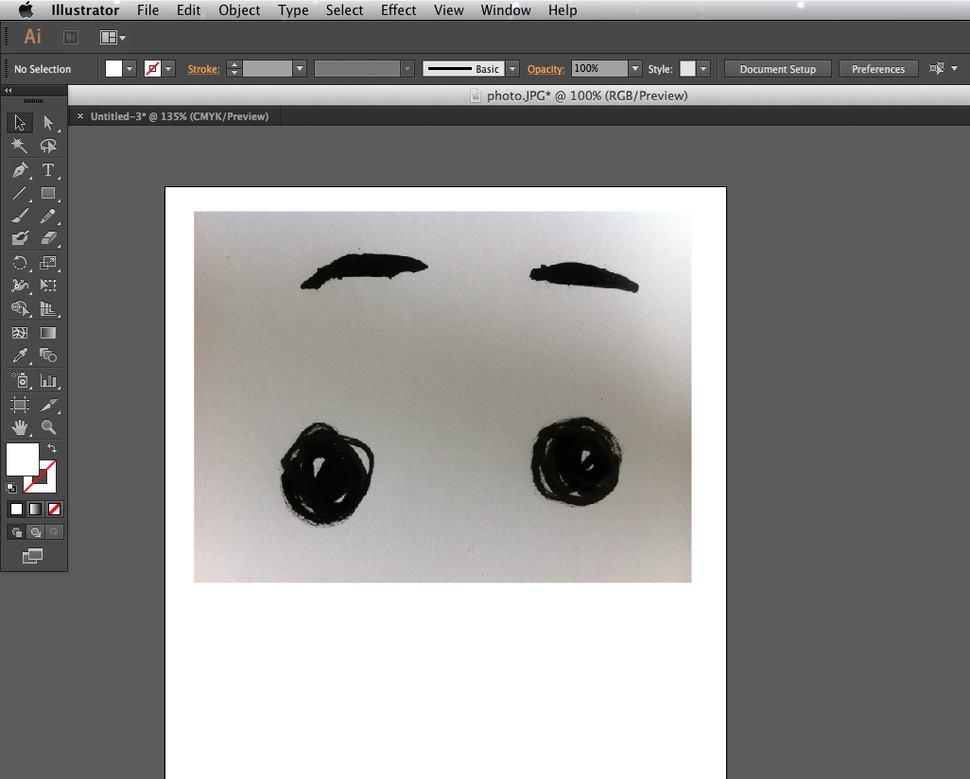Viewport: 970px width, 779px height.
Task: Apply the gradient fill mode
Action: (x=34, y=509)
